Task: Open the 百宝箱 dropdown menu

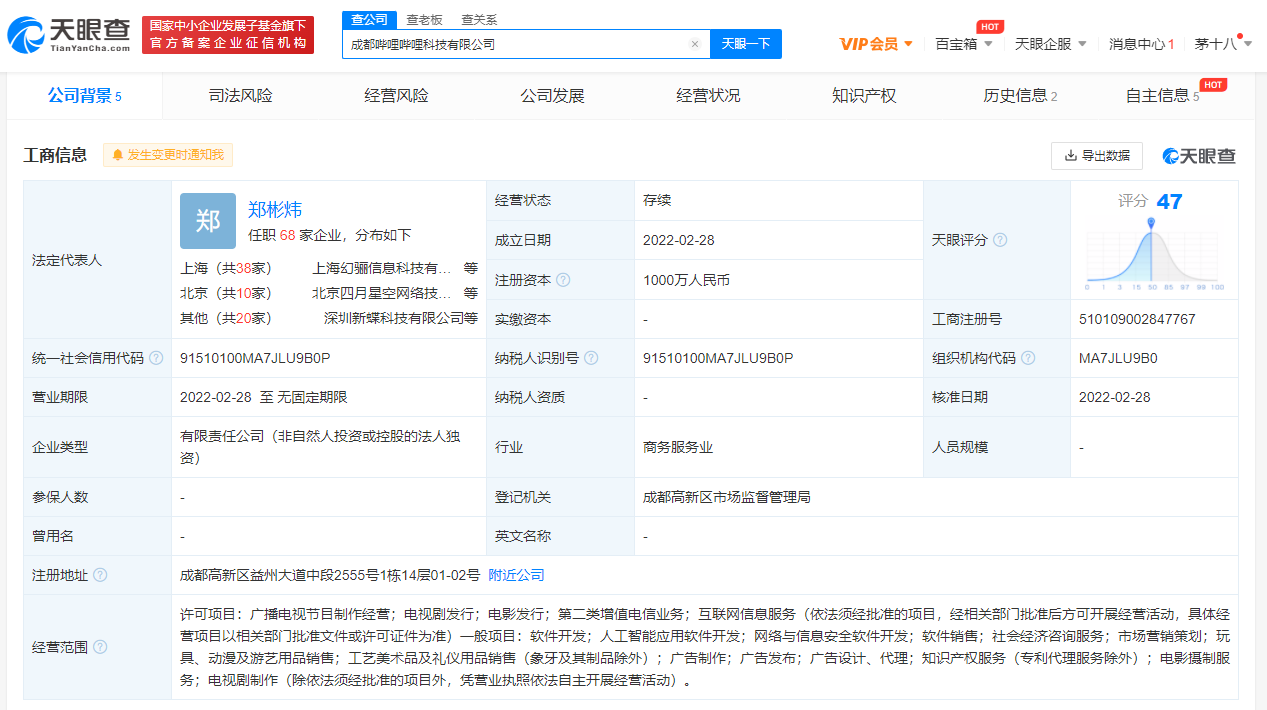Action: (x=963, y=44)
